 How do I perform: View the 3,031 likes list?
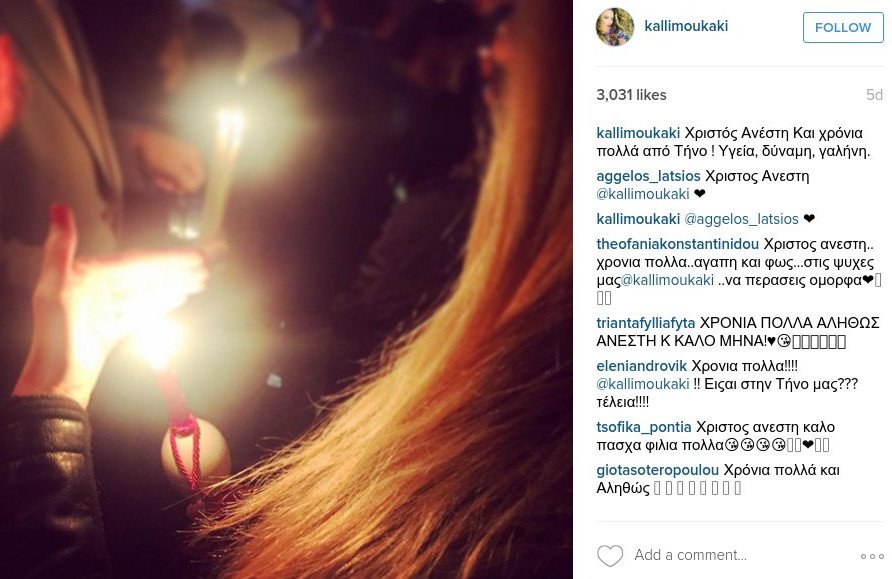coord(631,95)
